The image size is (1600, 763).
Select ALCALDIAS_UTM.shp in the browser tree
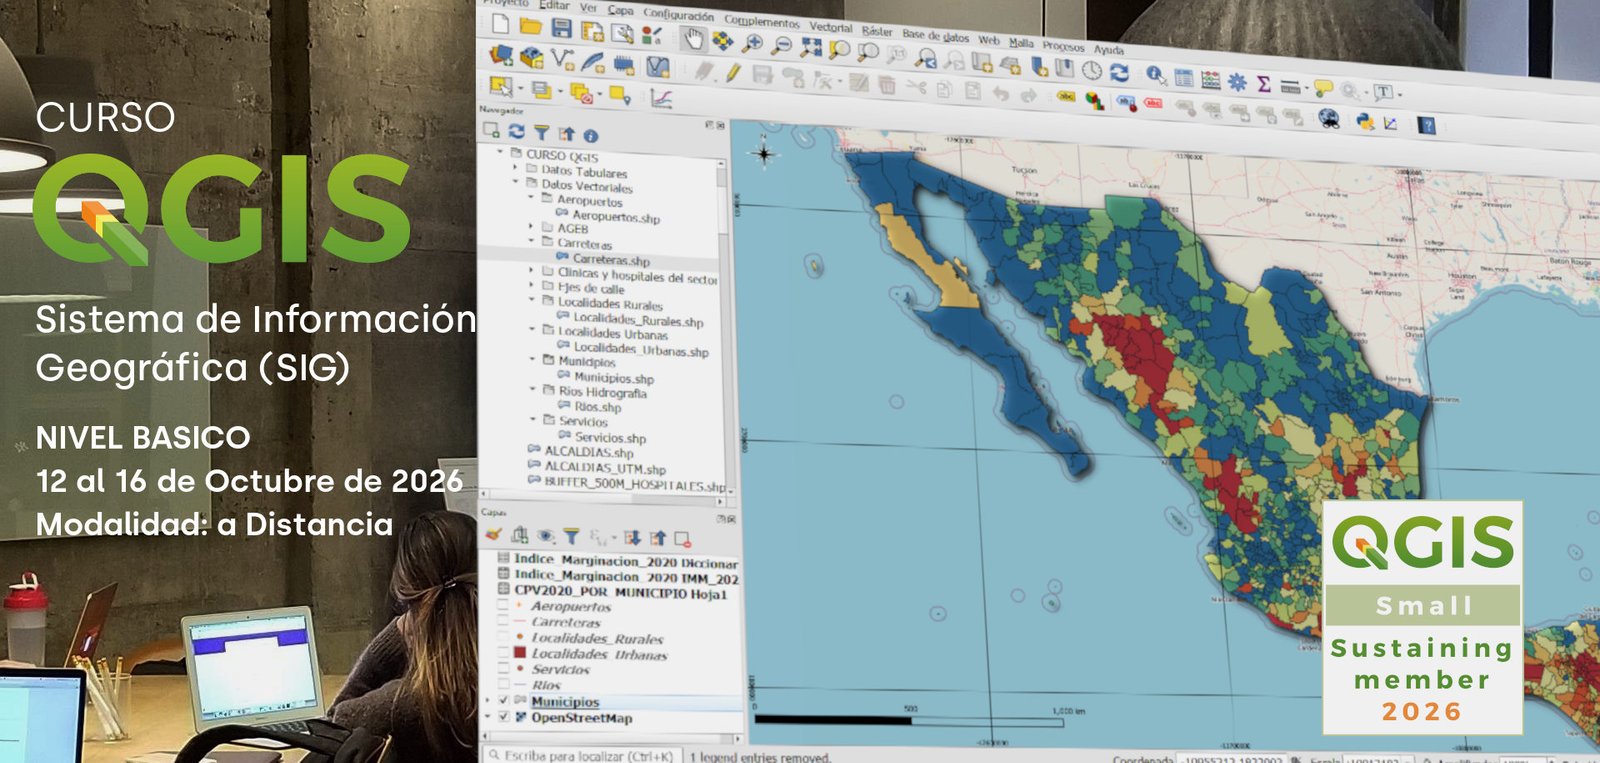605,468
